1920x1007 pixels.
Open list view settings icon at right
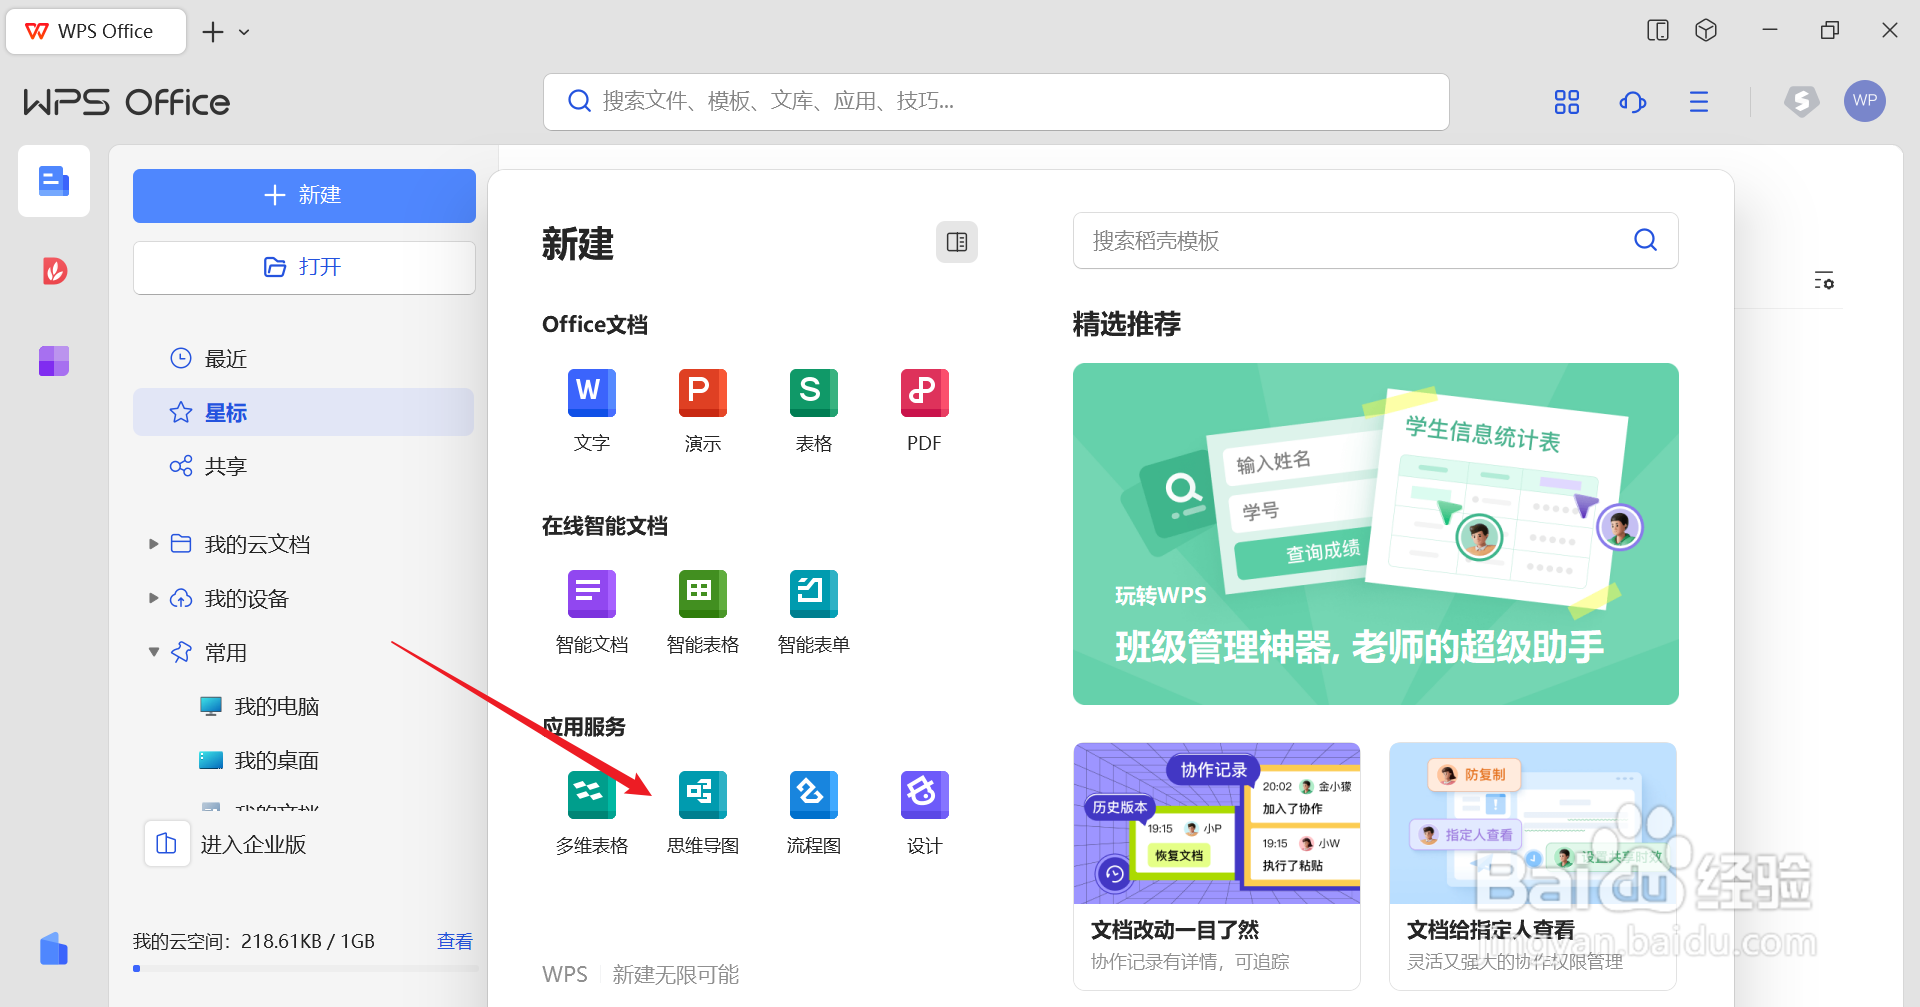pyautogui.click(x=1825, y=281)
